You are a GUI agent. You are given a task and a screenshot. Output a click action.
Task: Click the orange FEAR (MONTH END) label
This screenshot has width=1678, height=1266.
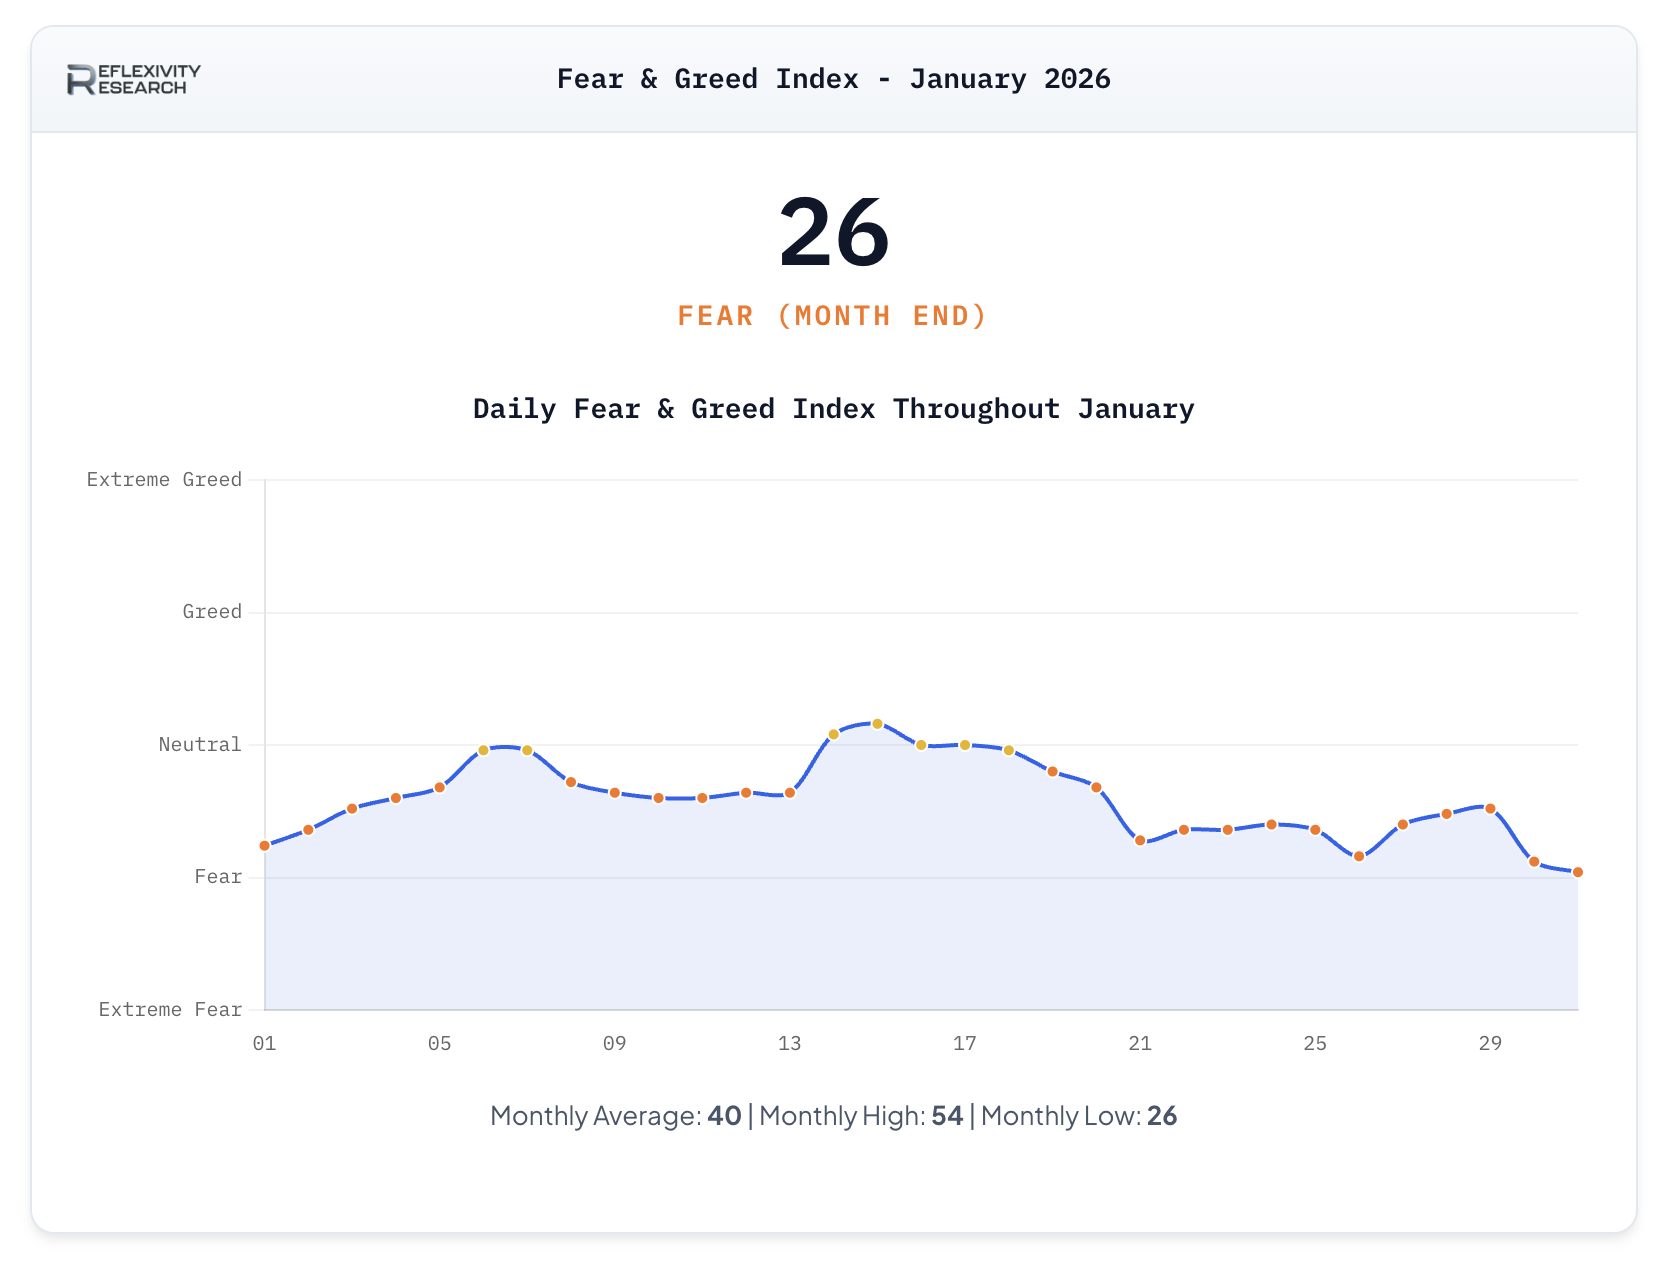pos(832,316)
